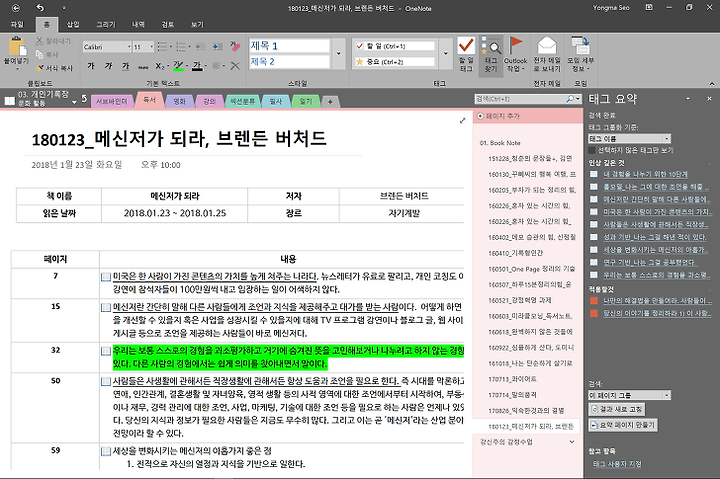Screen dimensions: 720x479
Task: Click the paragraph alignment icon
Action: click(216, 66)
